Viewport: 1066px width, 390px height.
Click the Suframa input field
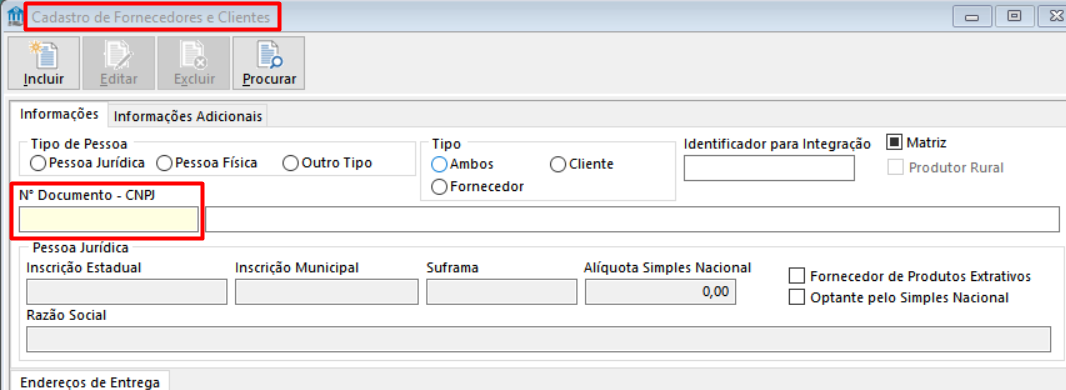502,292
